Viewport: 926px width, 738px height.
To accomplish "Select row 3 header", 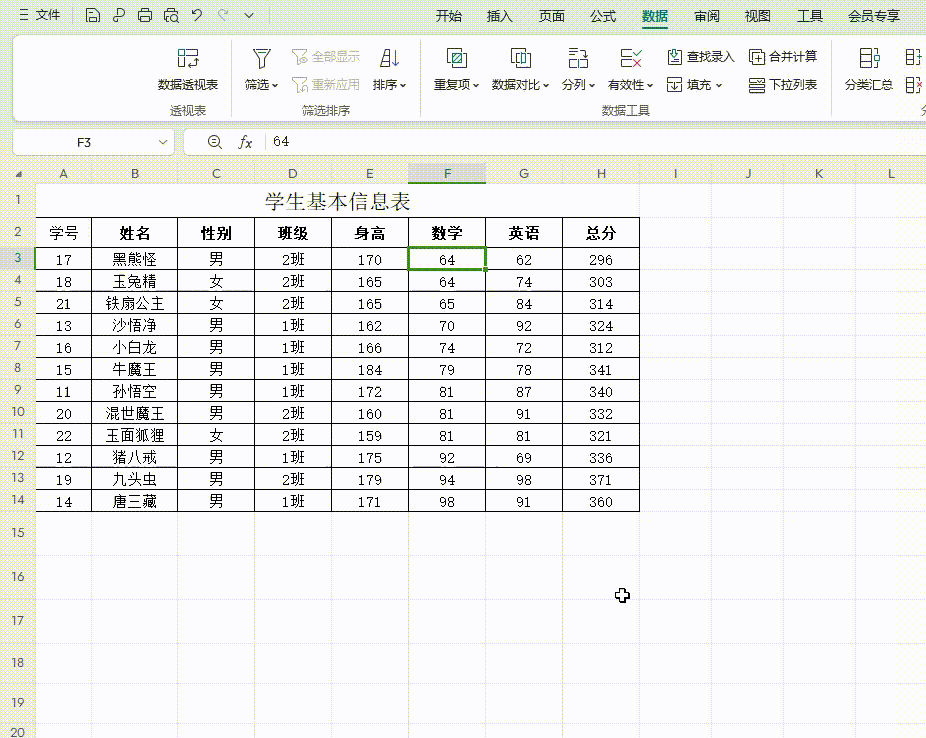I will pyautogui.click(x=18, y=258).
